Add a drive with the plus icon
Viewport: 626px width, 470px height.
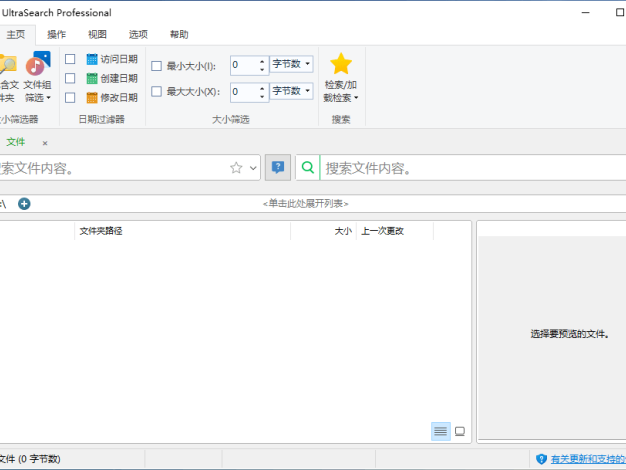pos(24,204)
